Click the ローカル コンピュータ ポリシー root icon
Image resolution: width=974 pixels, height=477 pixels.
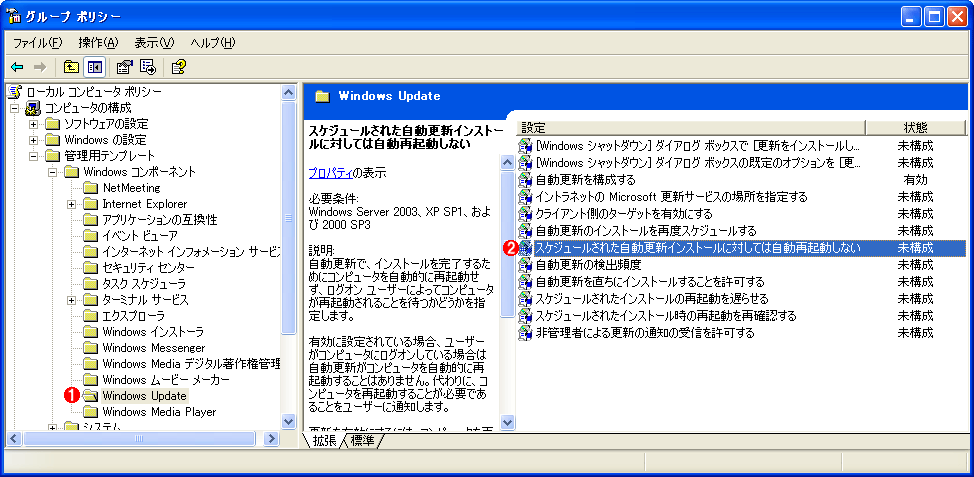(14, 92)
